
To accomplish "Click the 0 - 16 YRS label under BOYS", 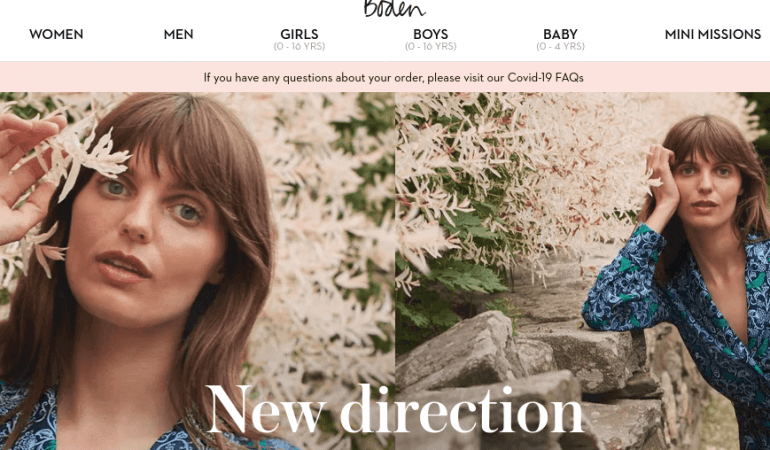I will pos(431,47).
